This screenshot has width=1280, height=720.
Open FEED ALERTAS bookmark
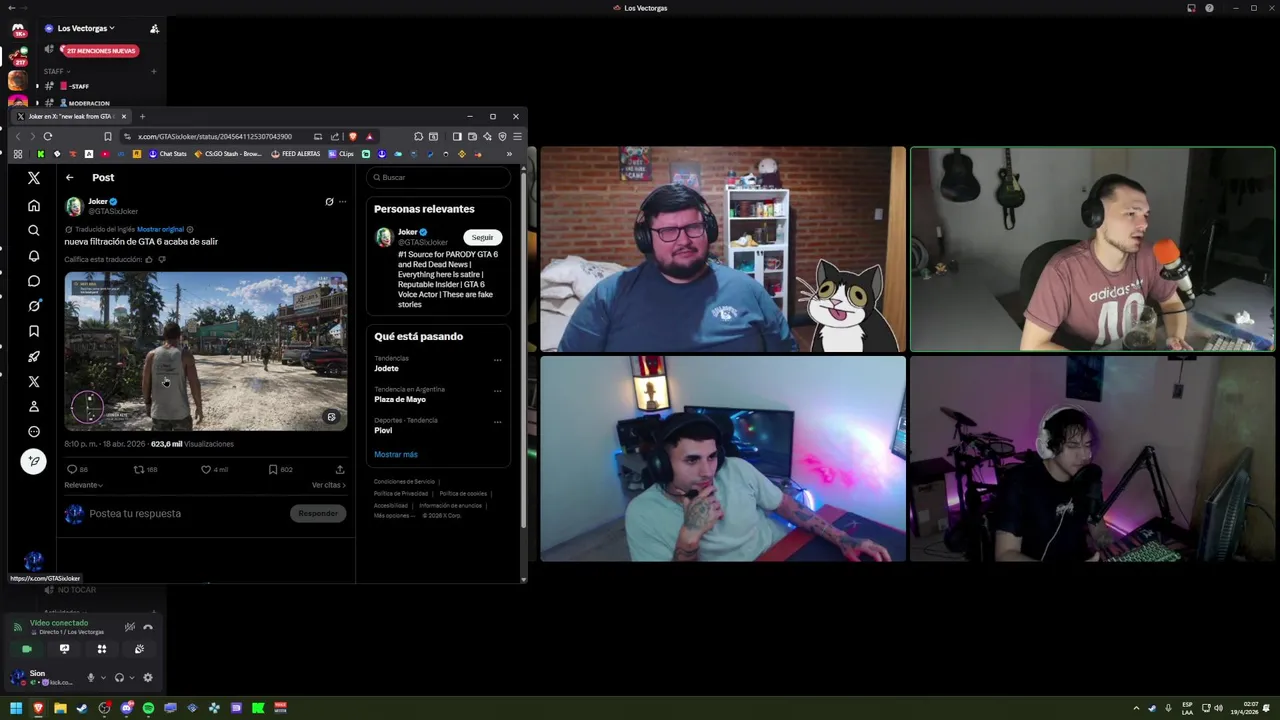(x=296, y=154)
